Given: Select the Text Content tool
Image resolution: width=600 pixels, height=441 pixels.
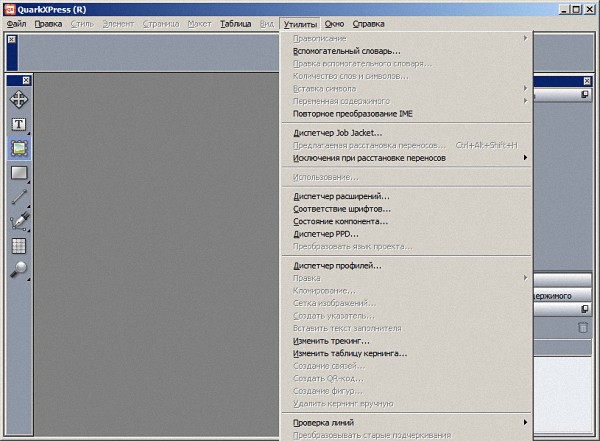Looking at the screenshot, I should [x=19, y=124].
